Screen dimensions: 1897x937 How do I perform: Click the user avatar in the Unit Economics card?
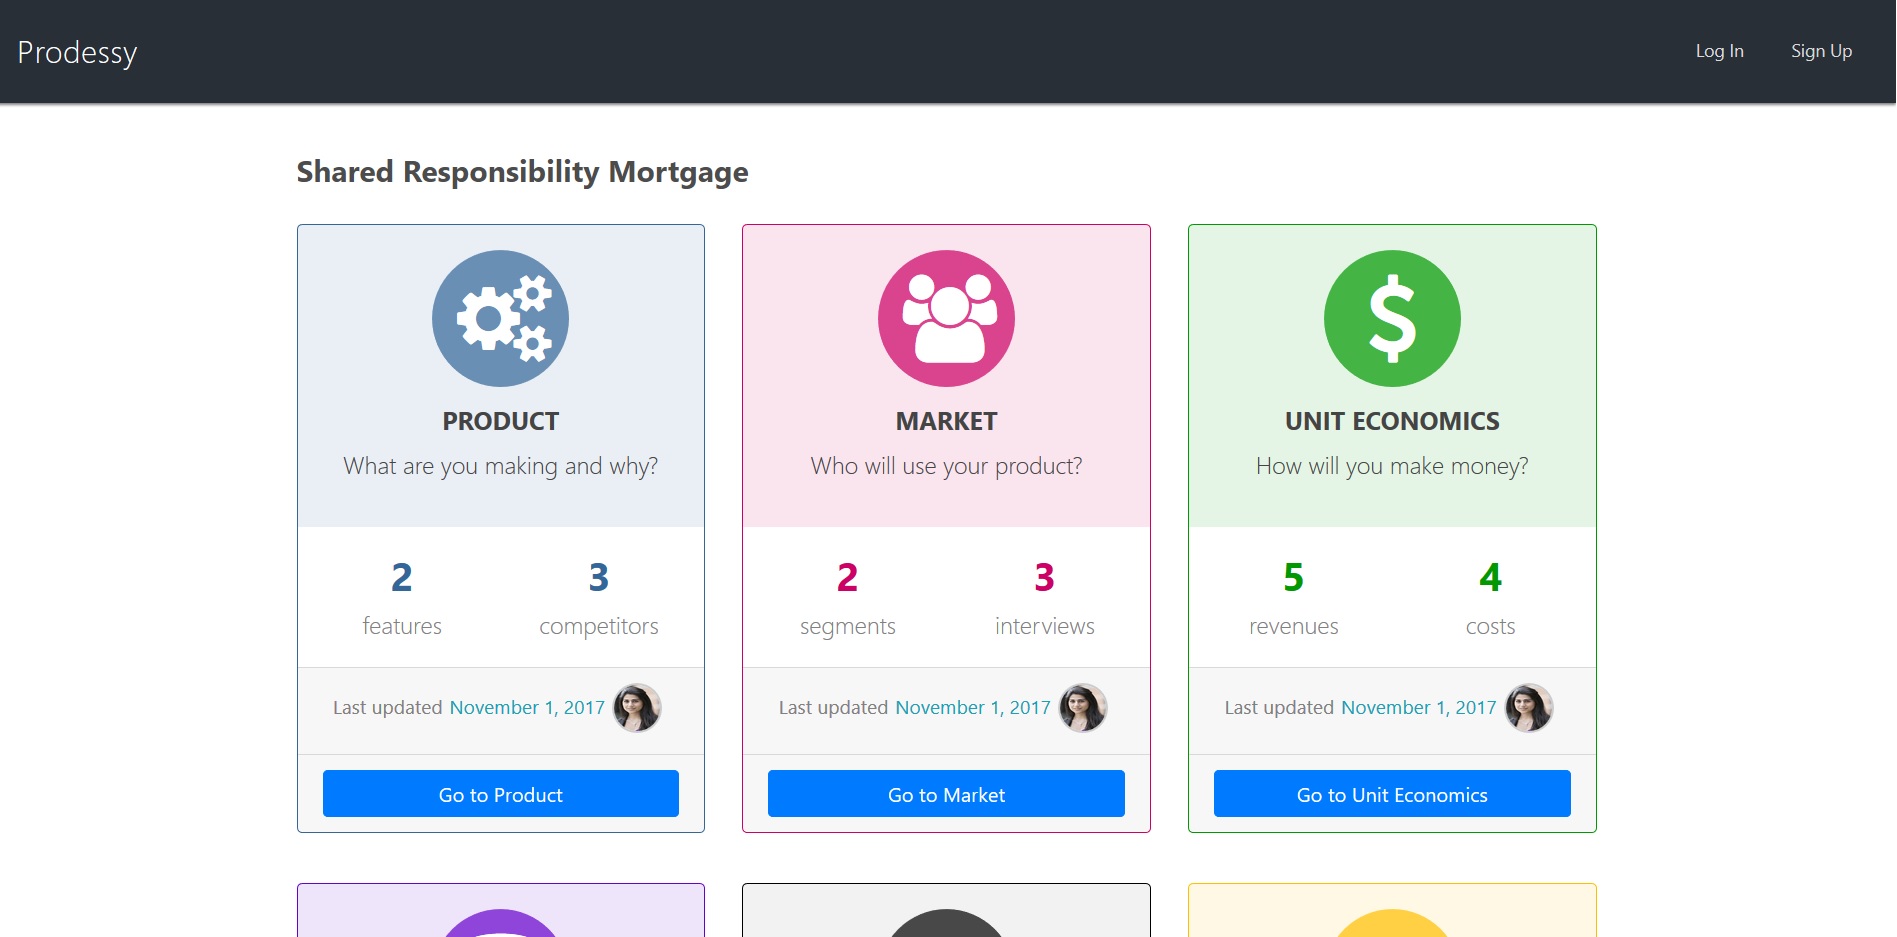[x=1529, y=708]
